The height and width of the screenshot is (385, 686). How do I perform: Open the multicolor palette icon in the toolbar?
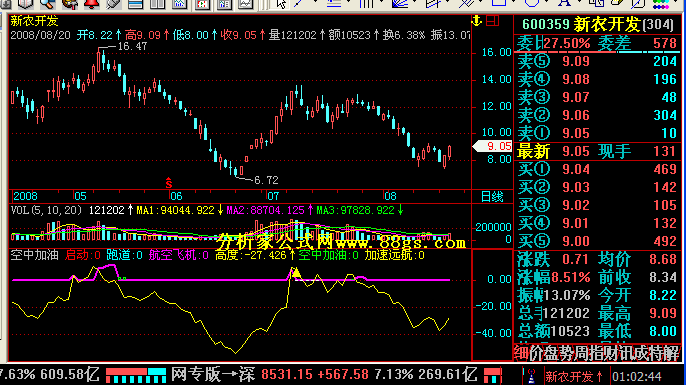point(661,4)
